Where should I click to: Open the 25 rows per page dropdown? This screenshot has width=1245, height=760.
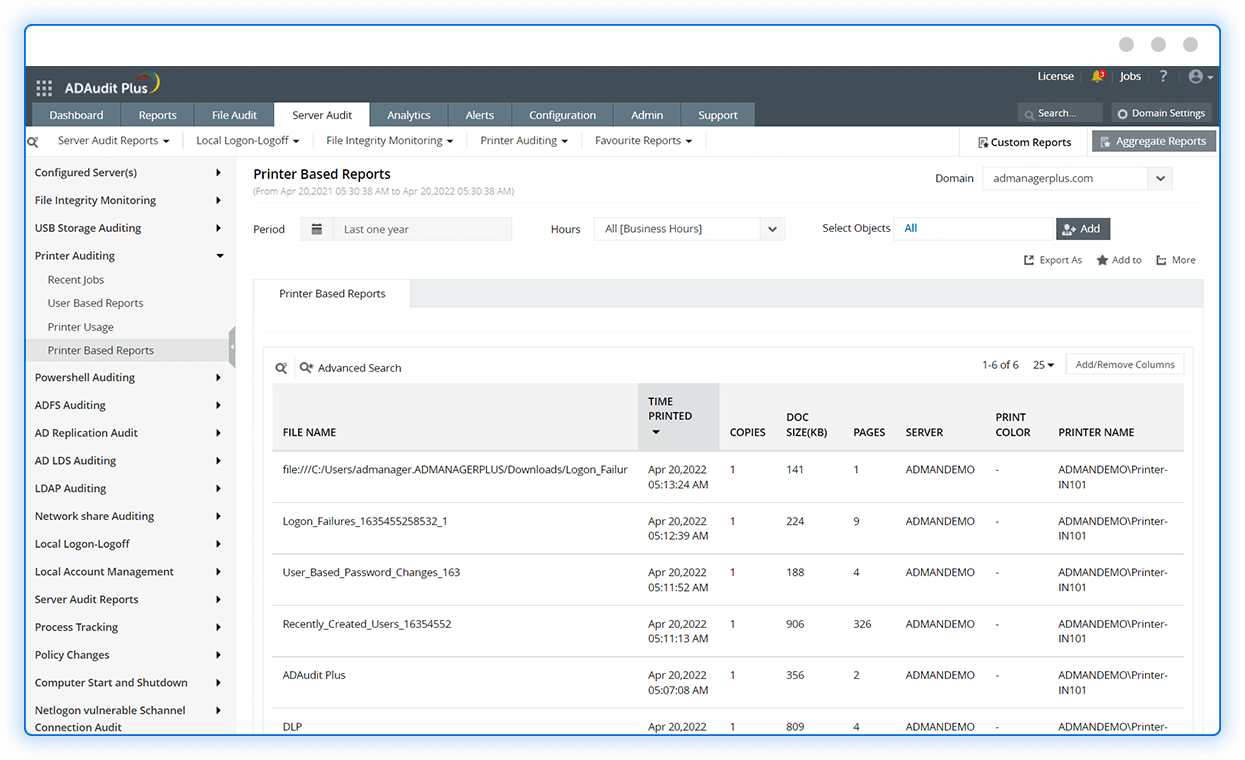tap(1043, 365)
